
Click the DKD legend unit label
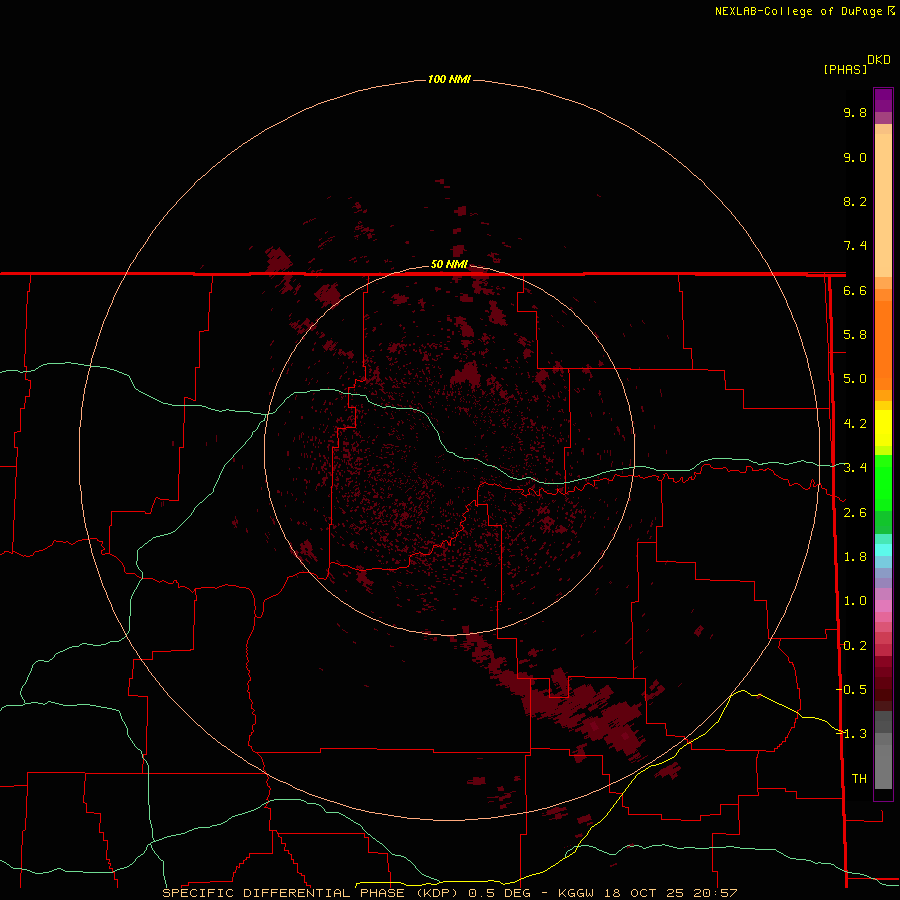pyautogui.click(x=878, y=60)
